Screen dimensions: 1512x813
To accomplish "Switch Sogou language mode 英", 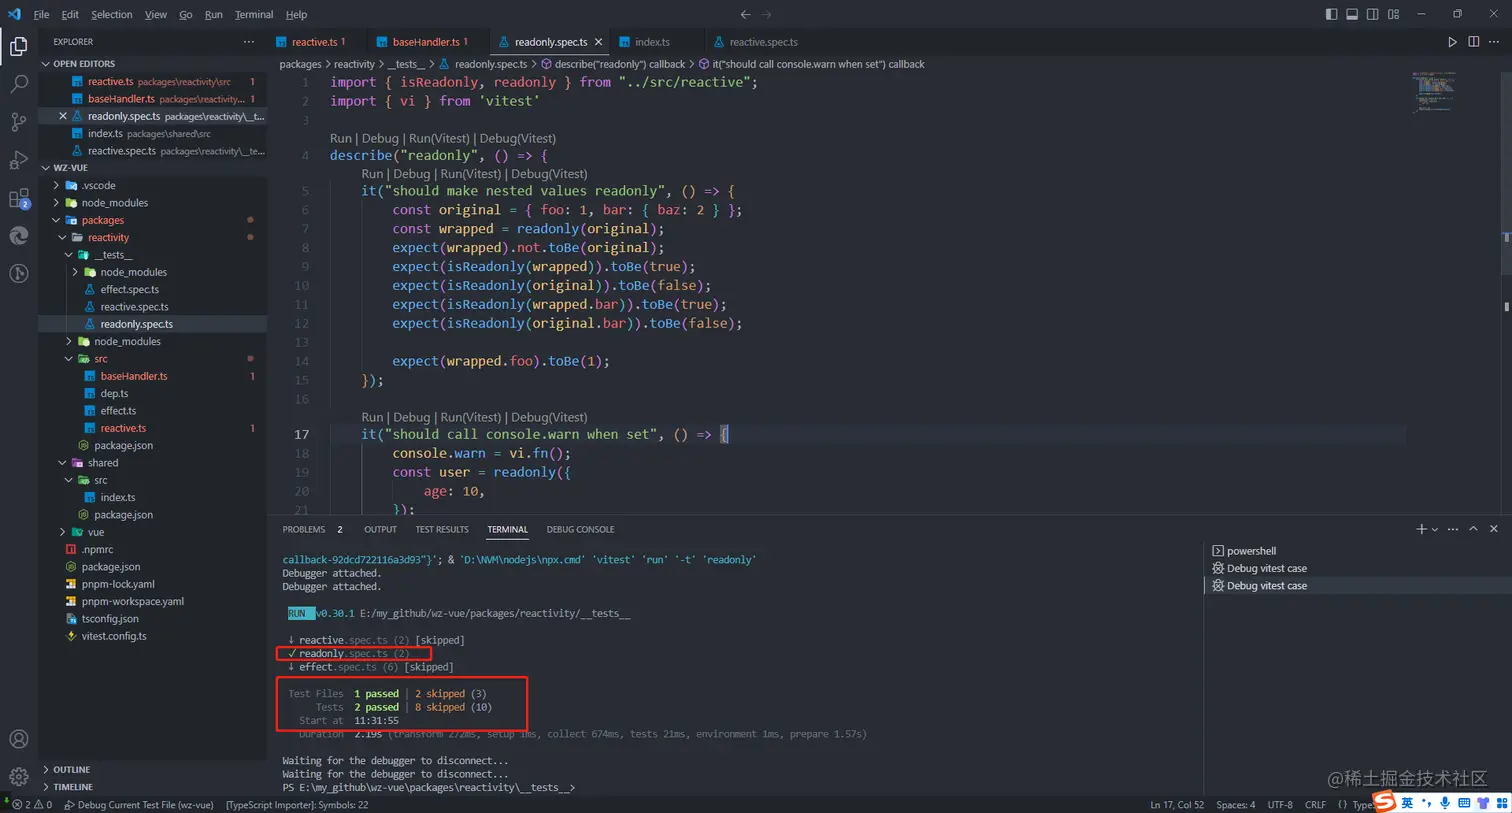I will point(1407,803).
